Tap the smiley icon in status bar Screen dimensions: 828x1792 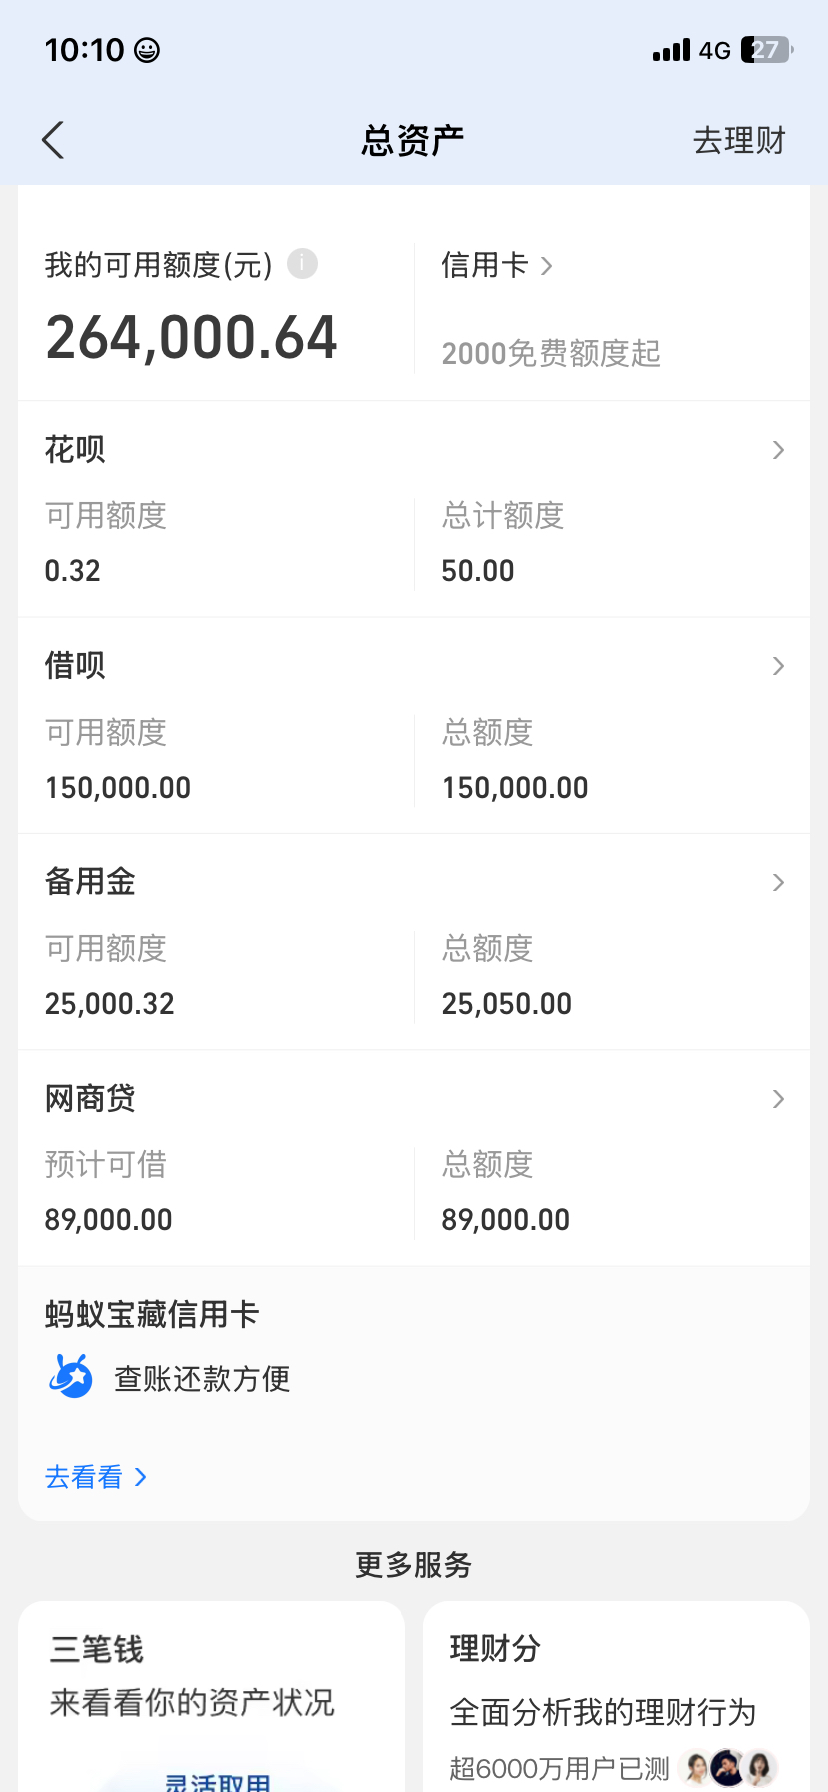[x=147, y=50]
